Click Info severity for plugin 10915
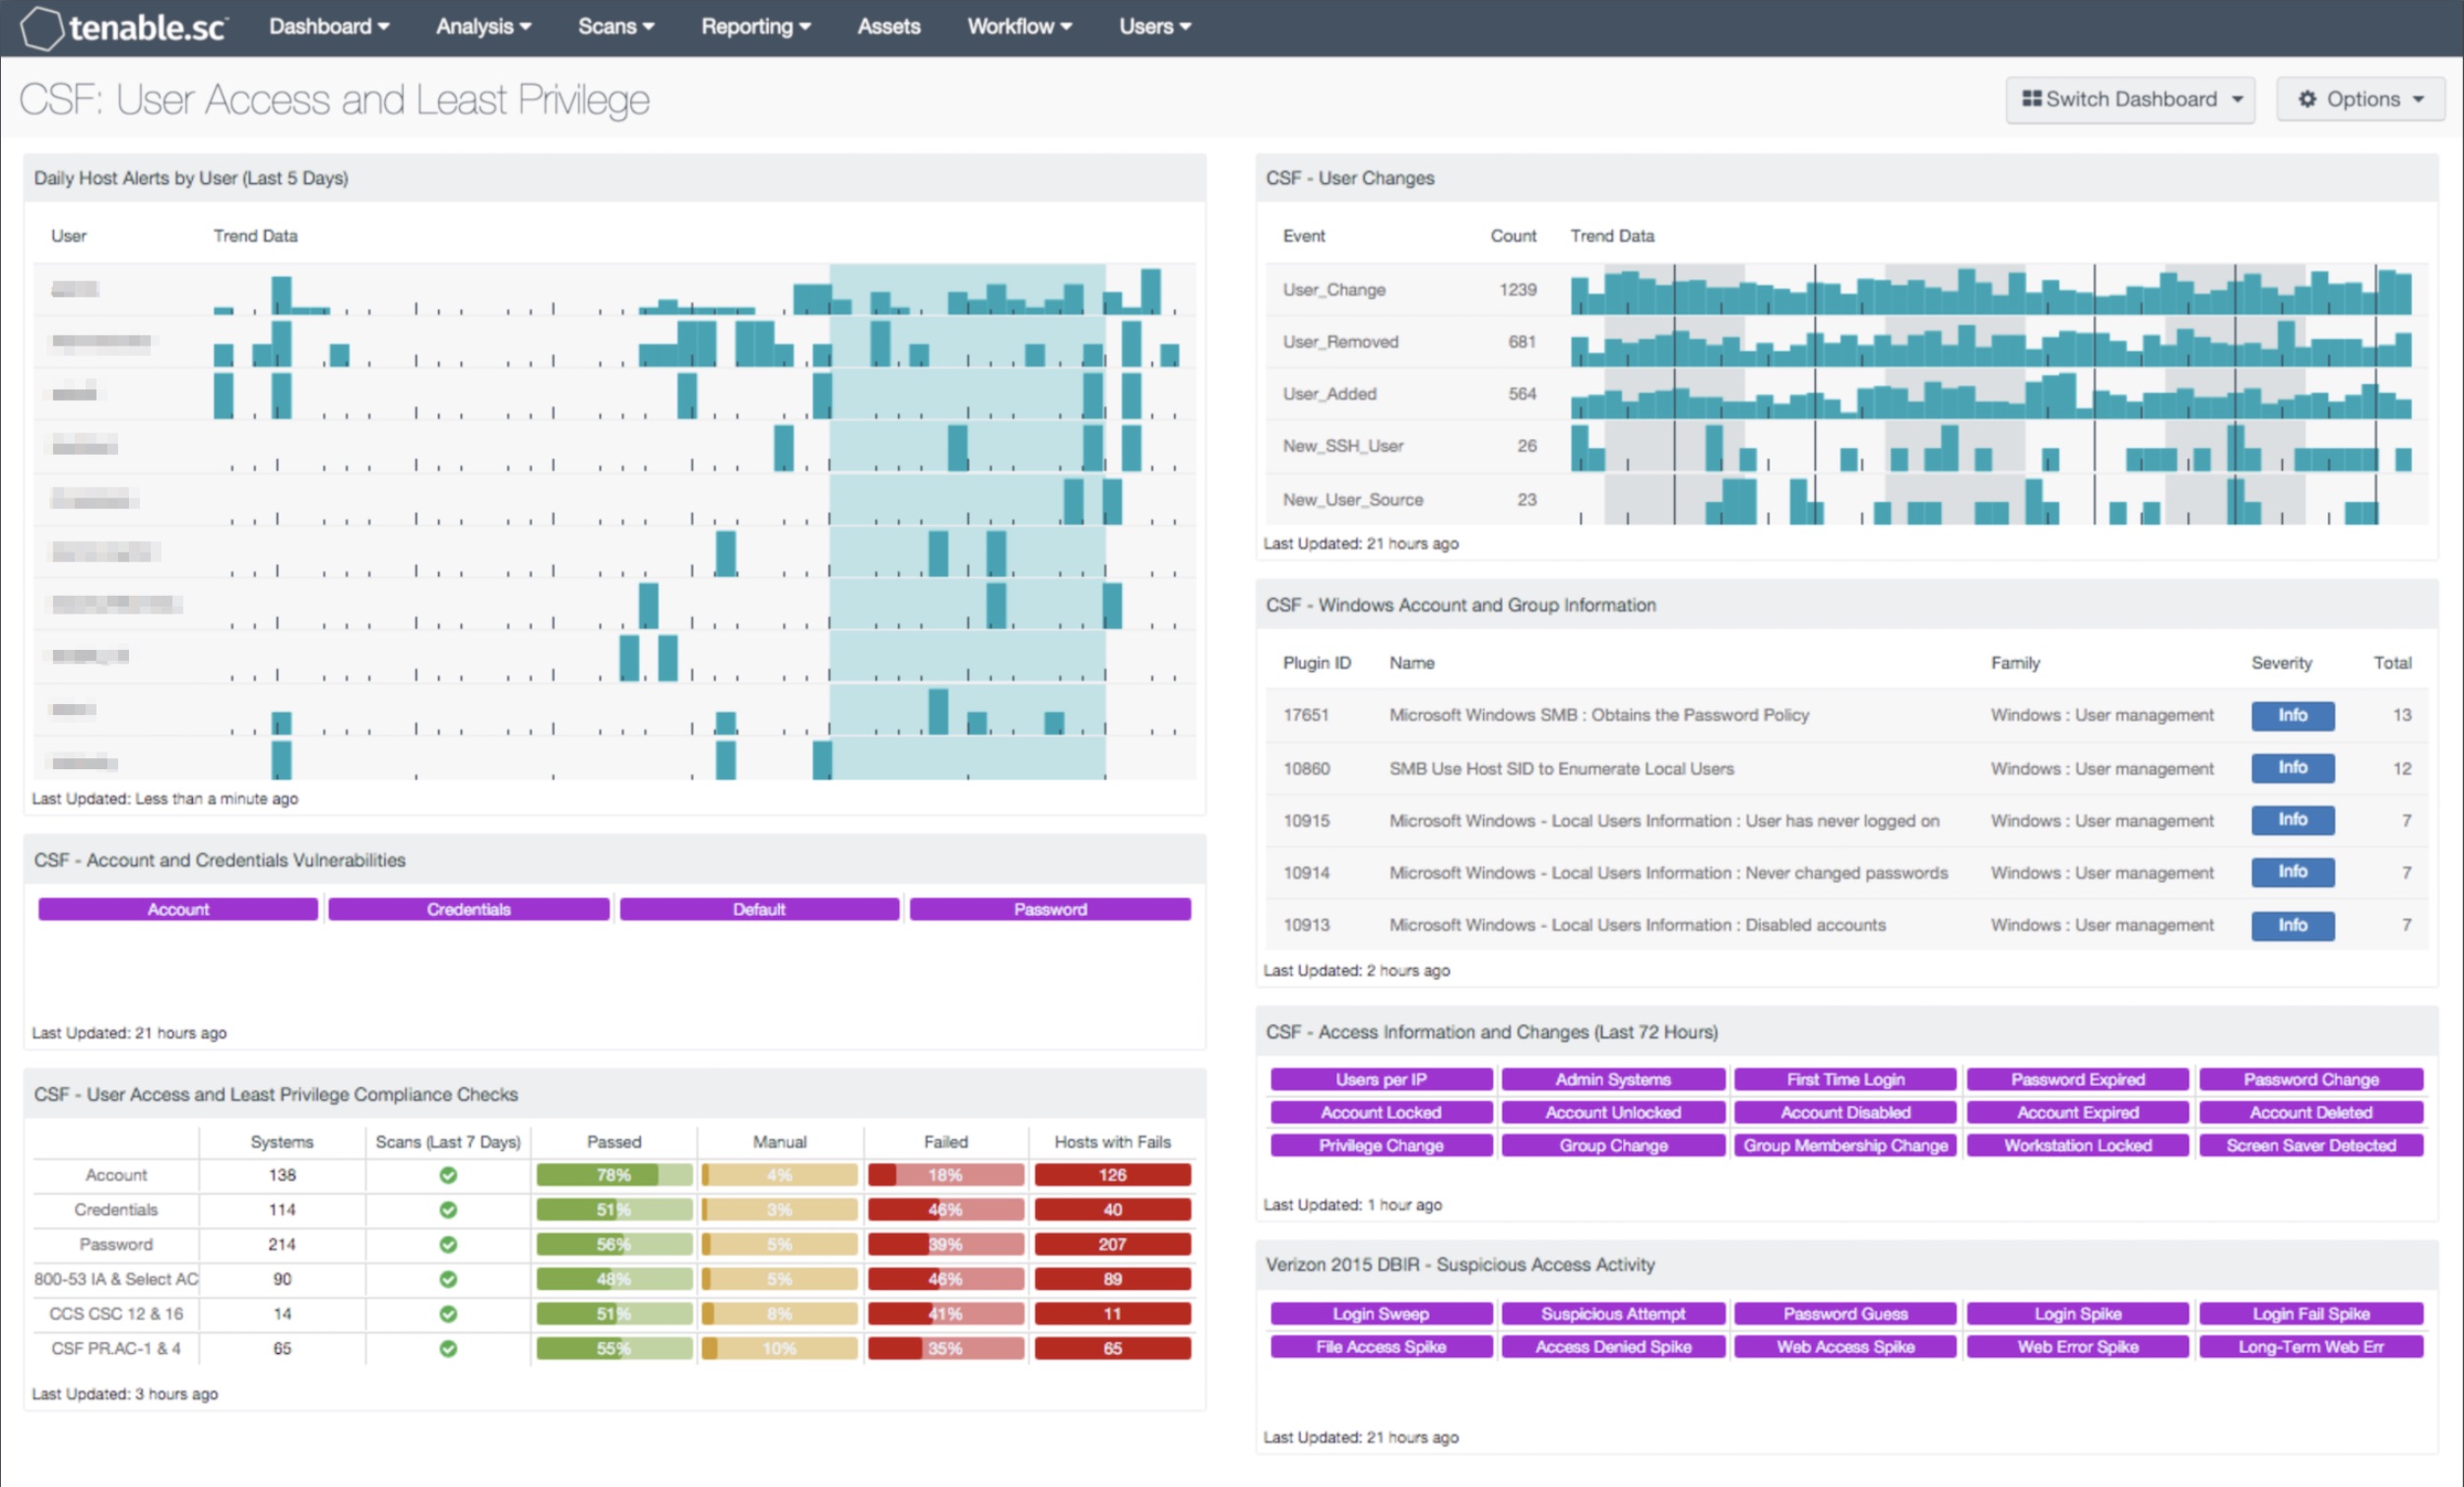The height and width of the screenshot is (1487, 2464). [2293, 820]
